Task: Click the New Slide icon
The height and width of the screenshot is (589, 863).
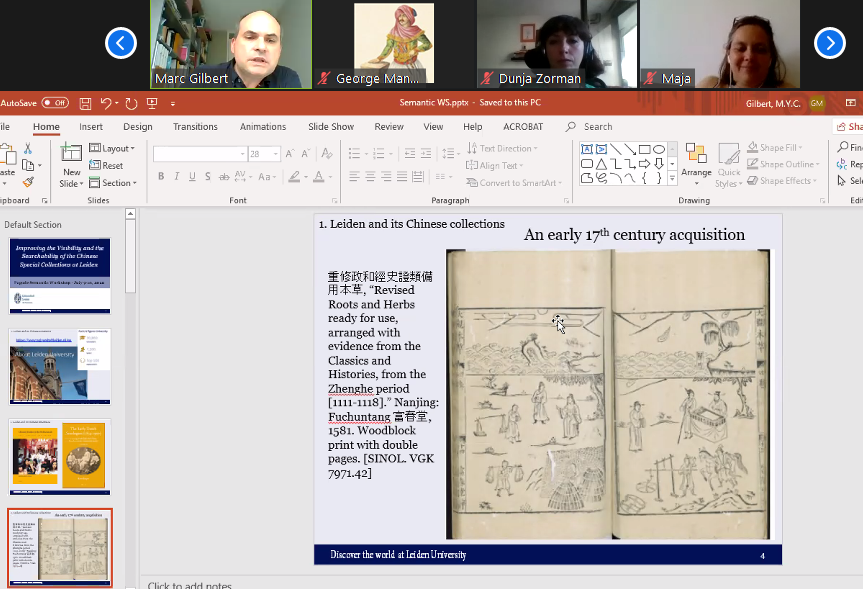Action: (71, 152)
